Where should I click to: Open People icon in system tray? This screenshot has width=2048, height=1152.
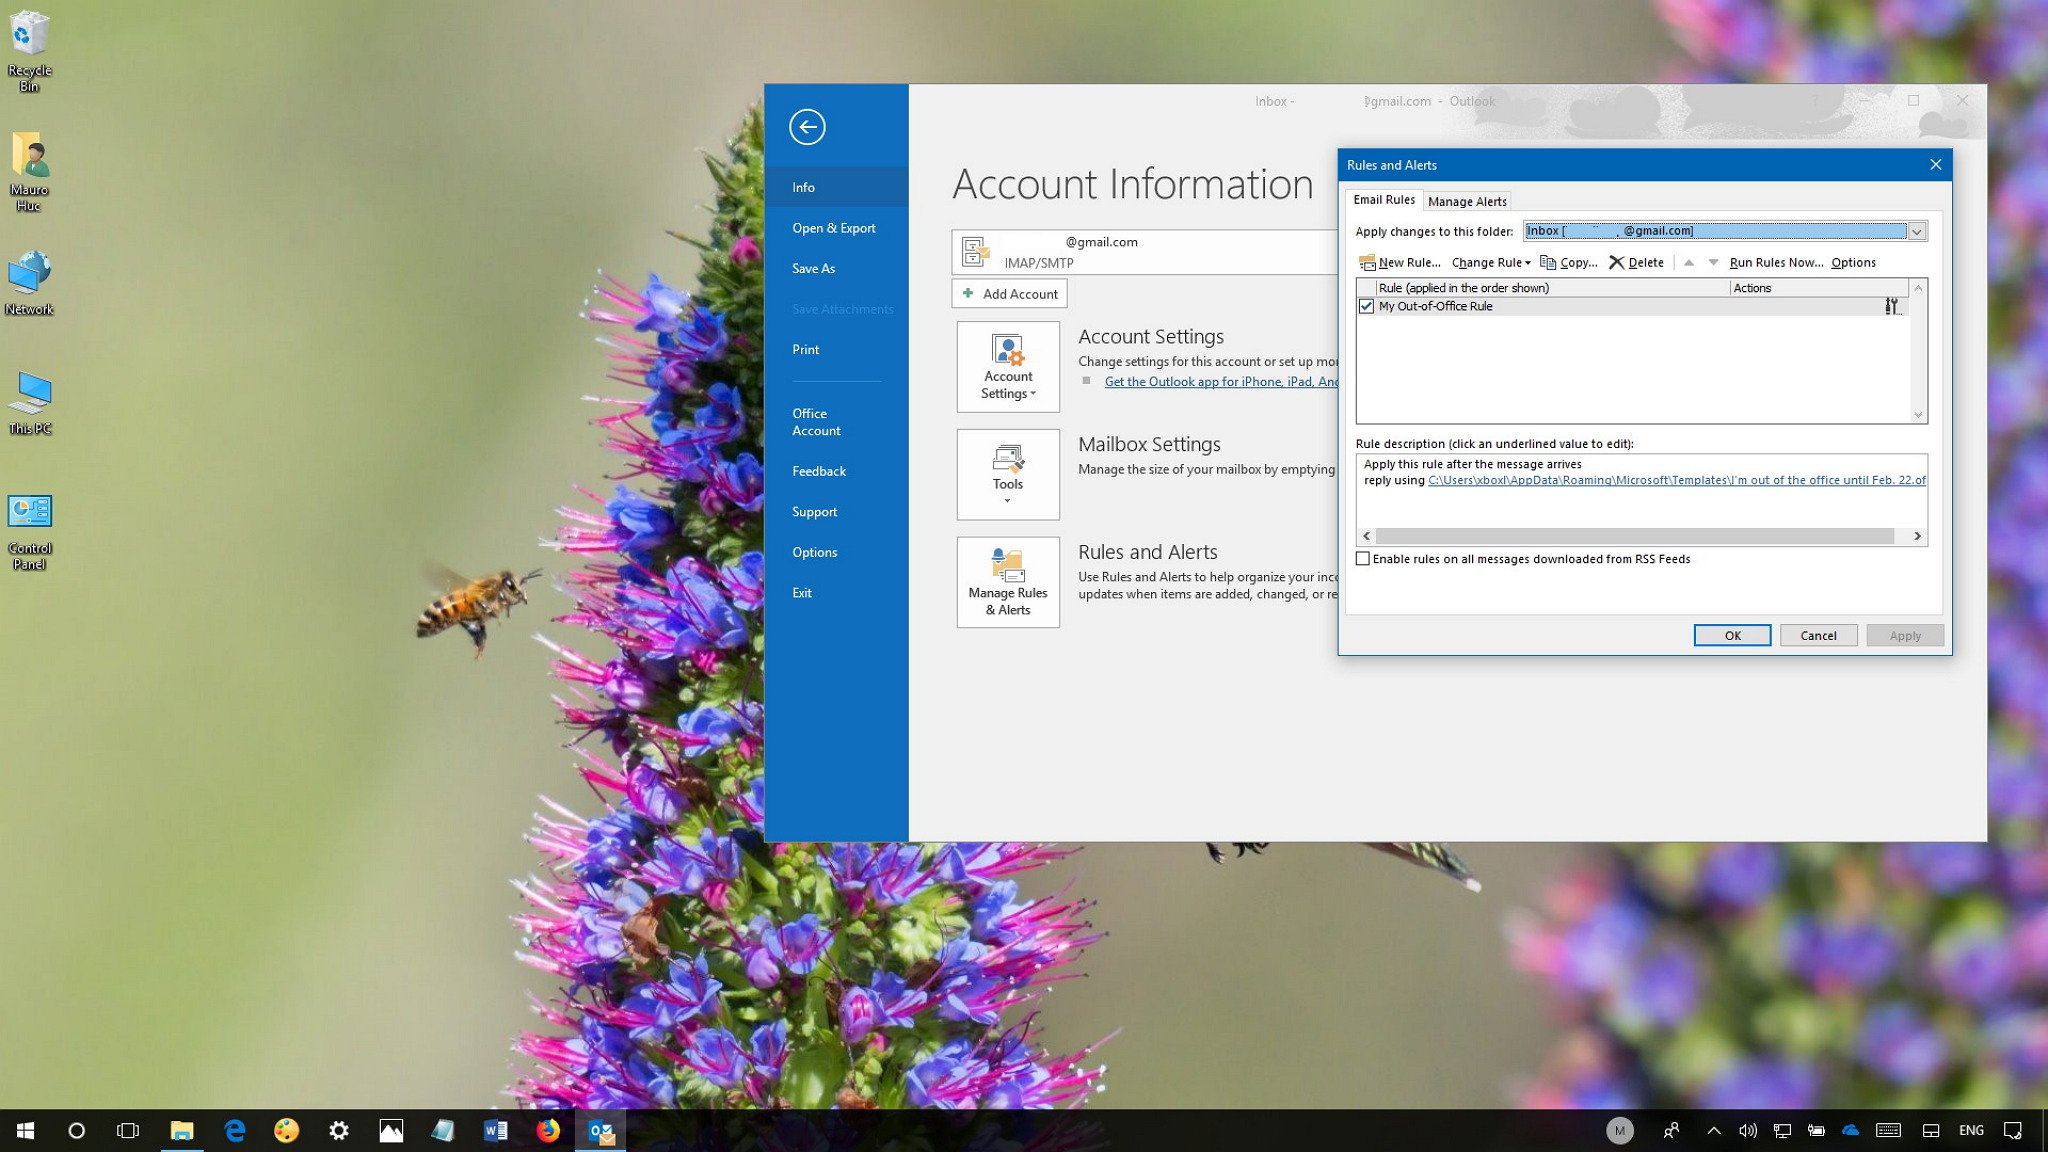pos(1671,1130)
